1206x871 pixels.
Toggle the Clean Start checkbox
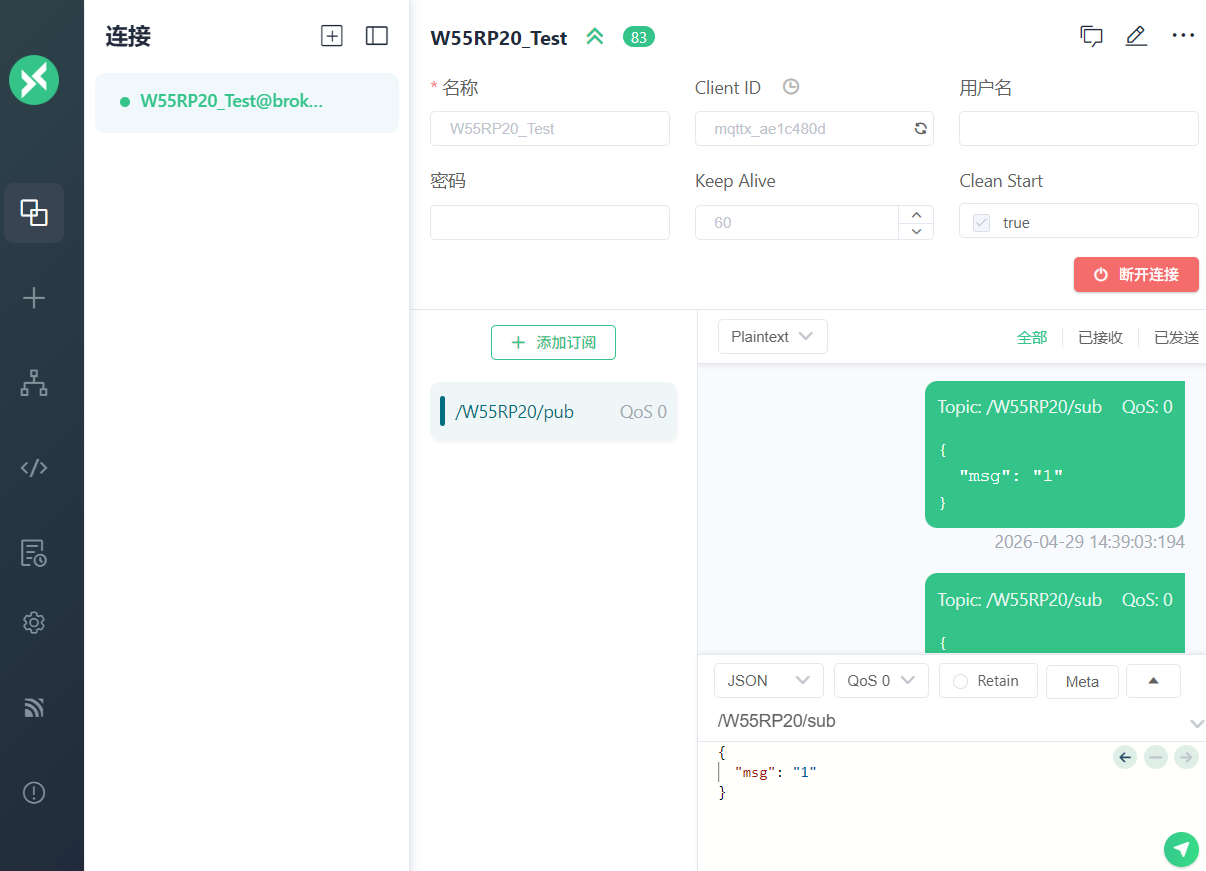[982, 223]
